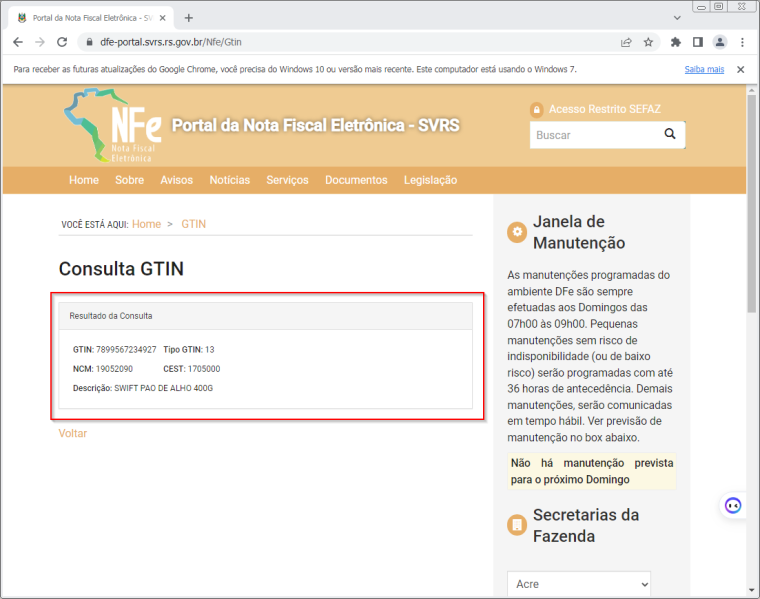Click the scrollbar up arrow
760x599 pixels.
751,90
